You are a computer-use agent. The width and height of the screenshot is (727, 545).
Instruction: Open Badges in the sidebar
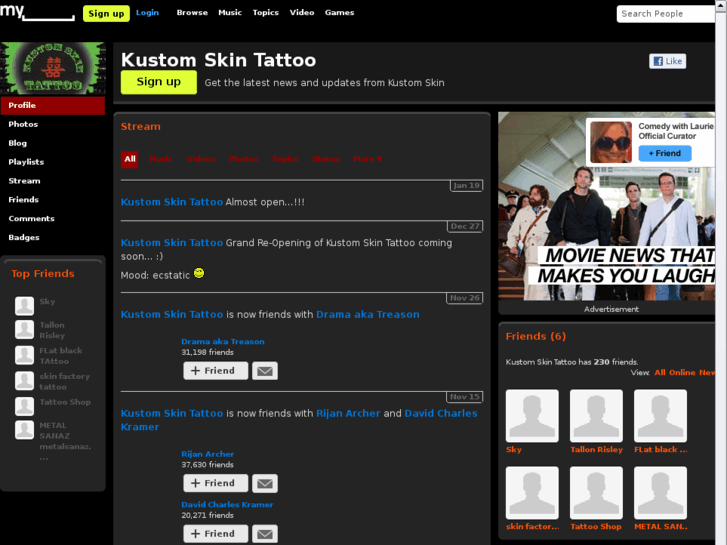pyautogui.click(x=24, y=237)
